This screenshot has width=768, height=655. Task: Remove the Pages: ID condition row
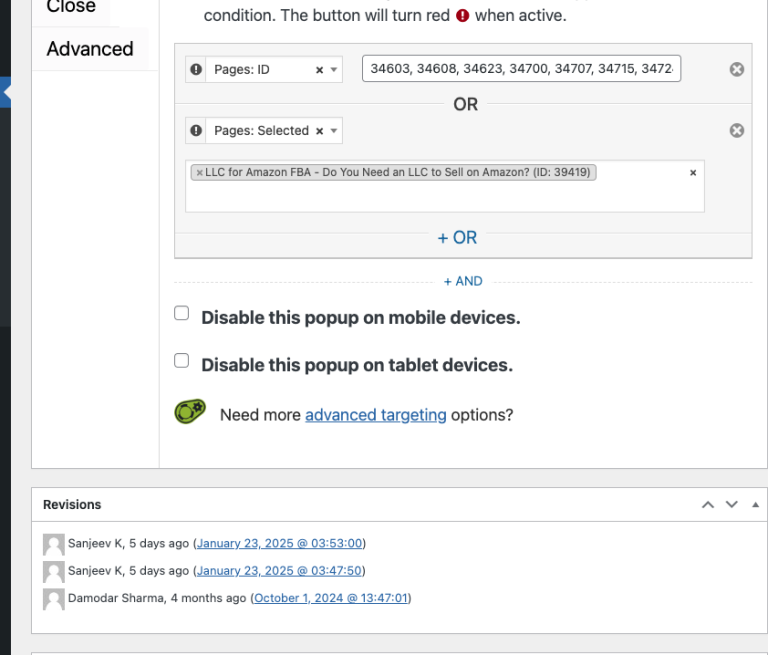point(737,70)
